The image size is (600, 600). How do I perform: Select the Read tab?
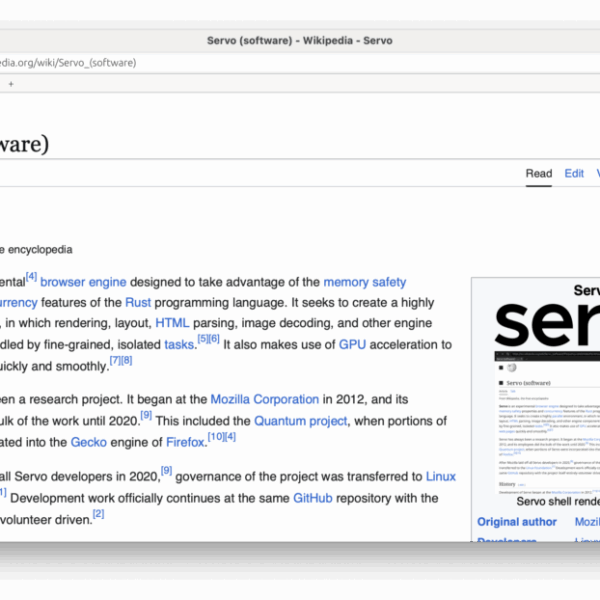[538, 174]
